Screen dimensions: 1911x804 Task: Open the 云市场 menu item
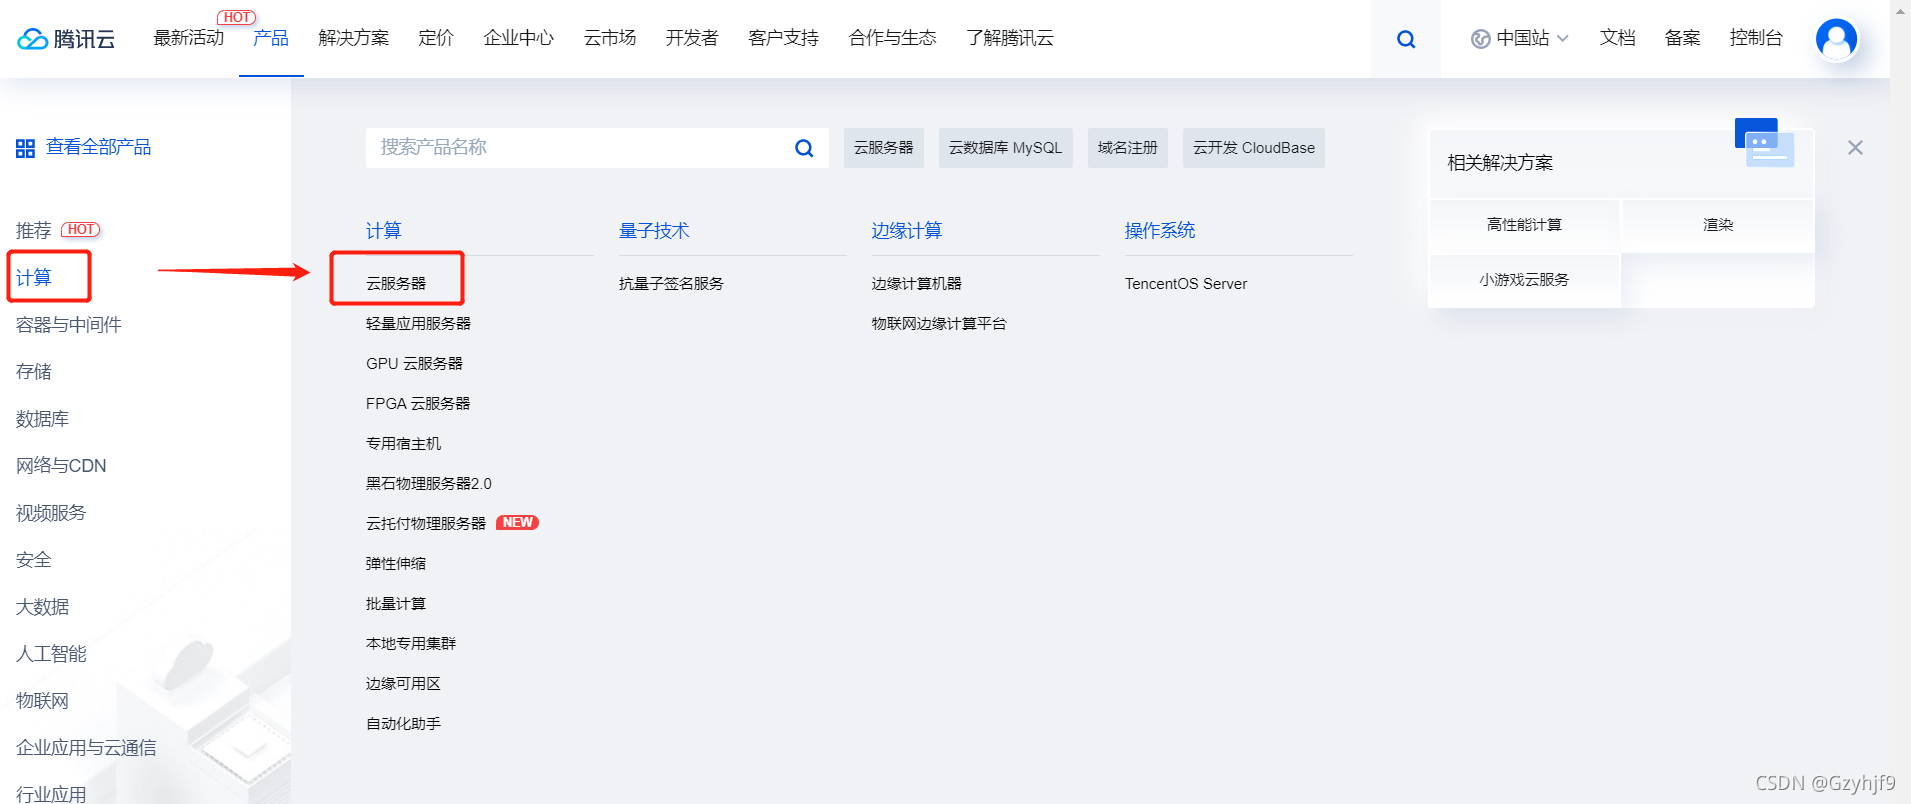[x=610, y=38]
